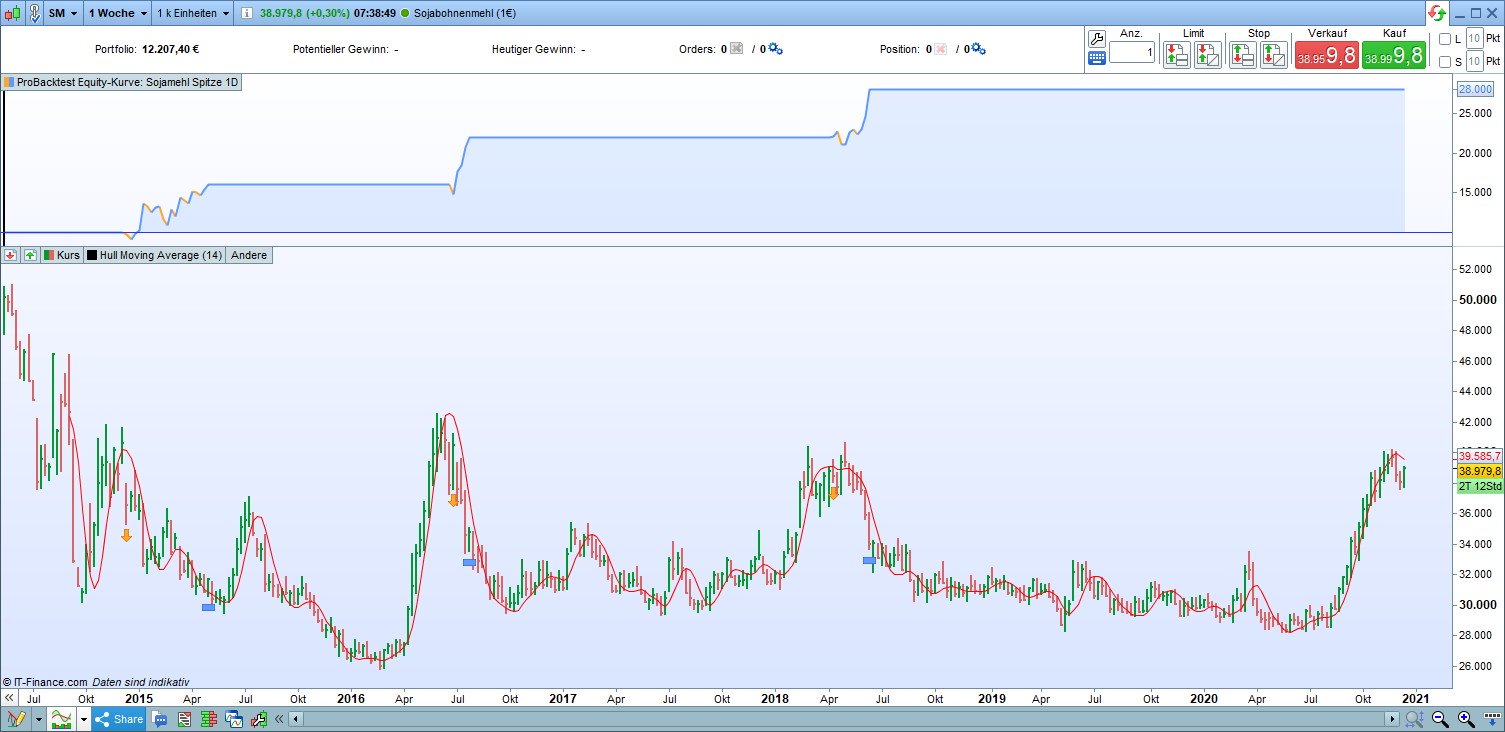Expand the drawing tools dropdown arrow
Viewport: 1505px width, 732px height.
39,719
